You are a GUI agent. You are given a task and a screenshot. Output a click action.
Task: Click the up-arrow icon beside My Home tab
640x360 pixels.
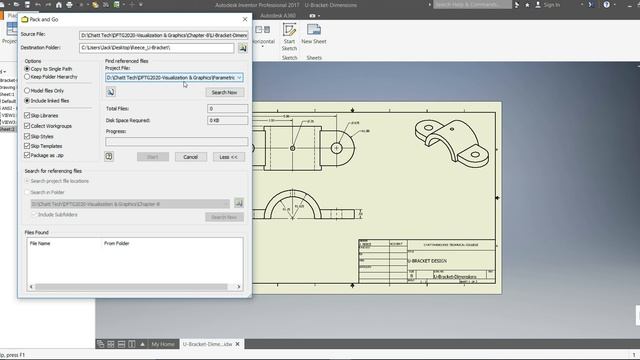(142, 344)
